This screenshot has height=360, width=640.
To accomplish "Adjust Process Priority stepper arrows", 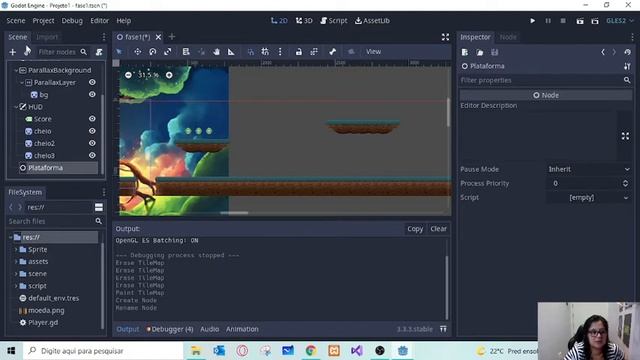I will pyautogui.click(x=625, y=183).
